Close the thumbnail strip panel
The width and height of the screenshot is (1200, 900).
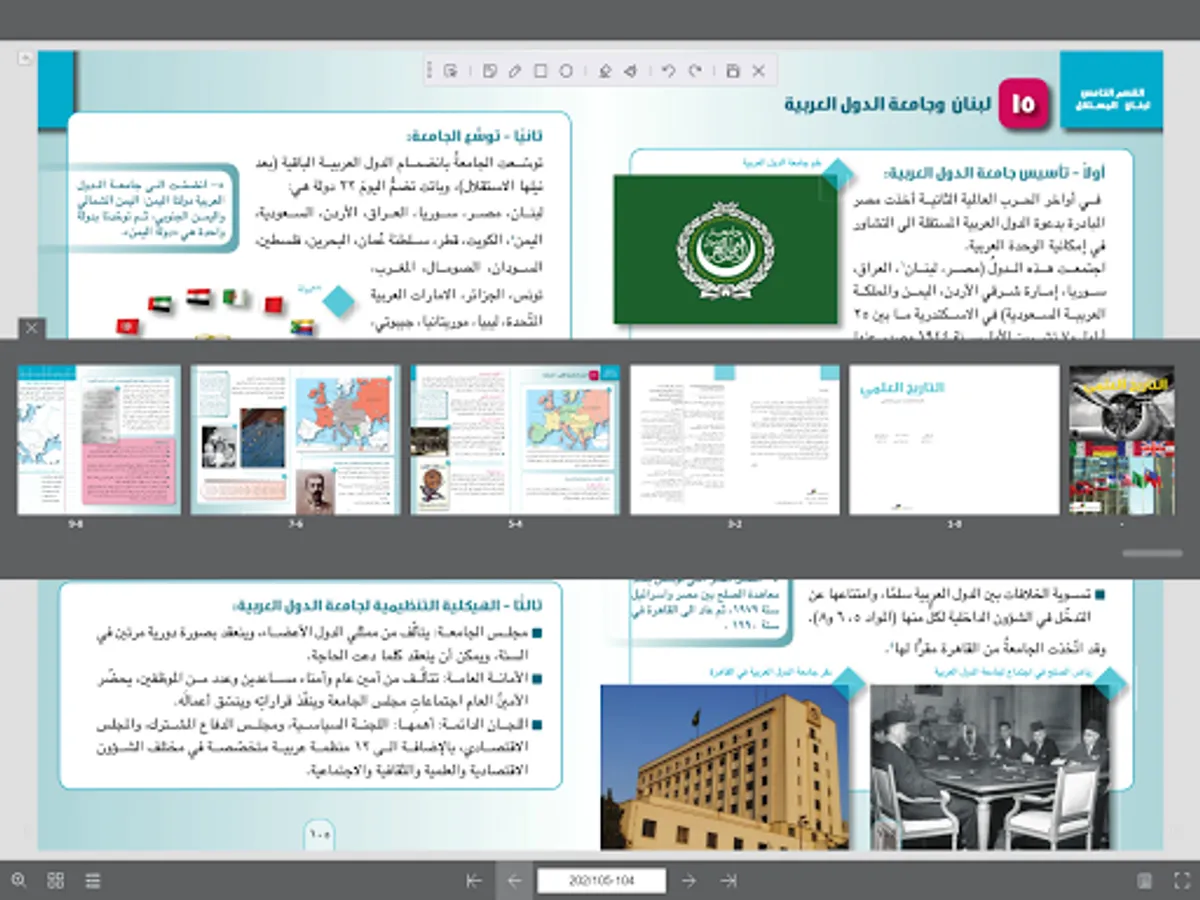pyautogui.click(x=32, y=328)
